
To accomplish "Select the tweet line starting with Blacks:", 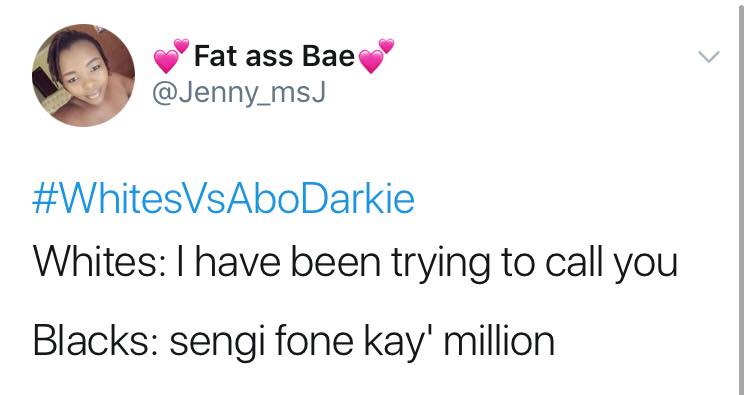I will tap(294, 341).
